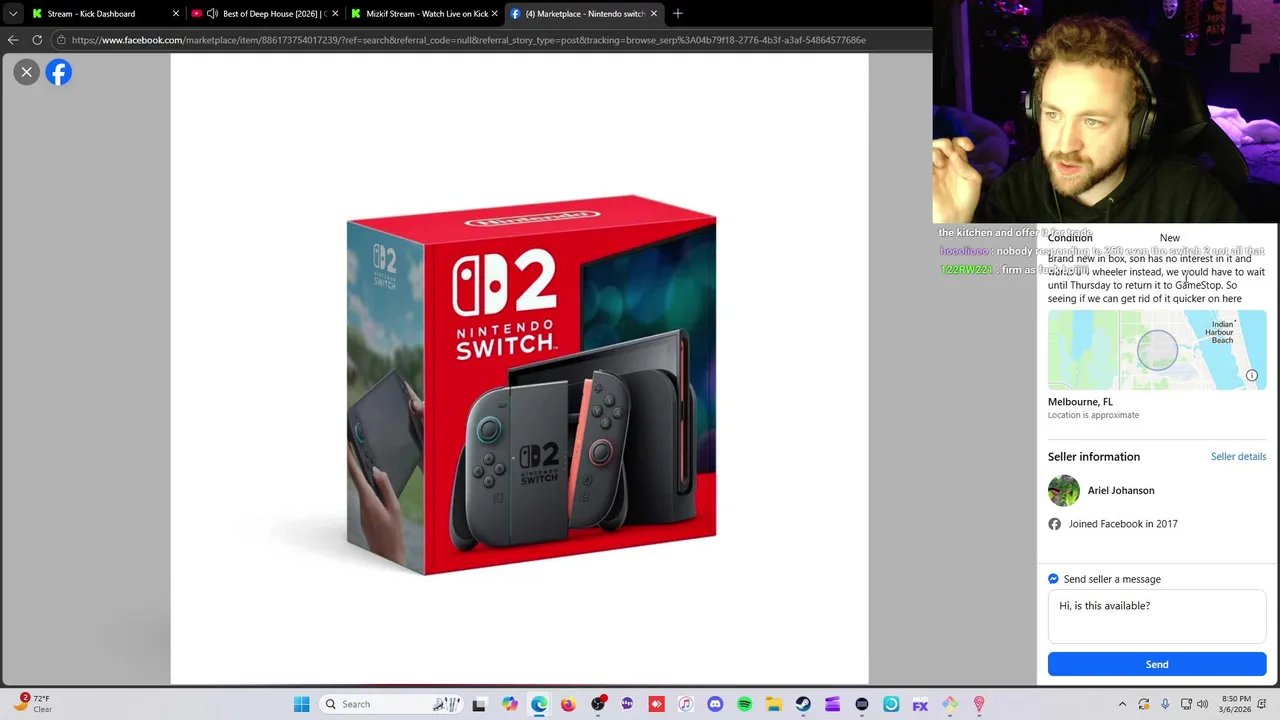
Task: Reload the current page
Action: 37,40
